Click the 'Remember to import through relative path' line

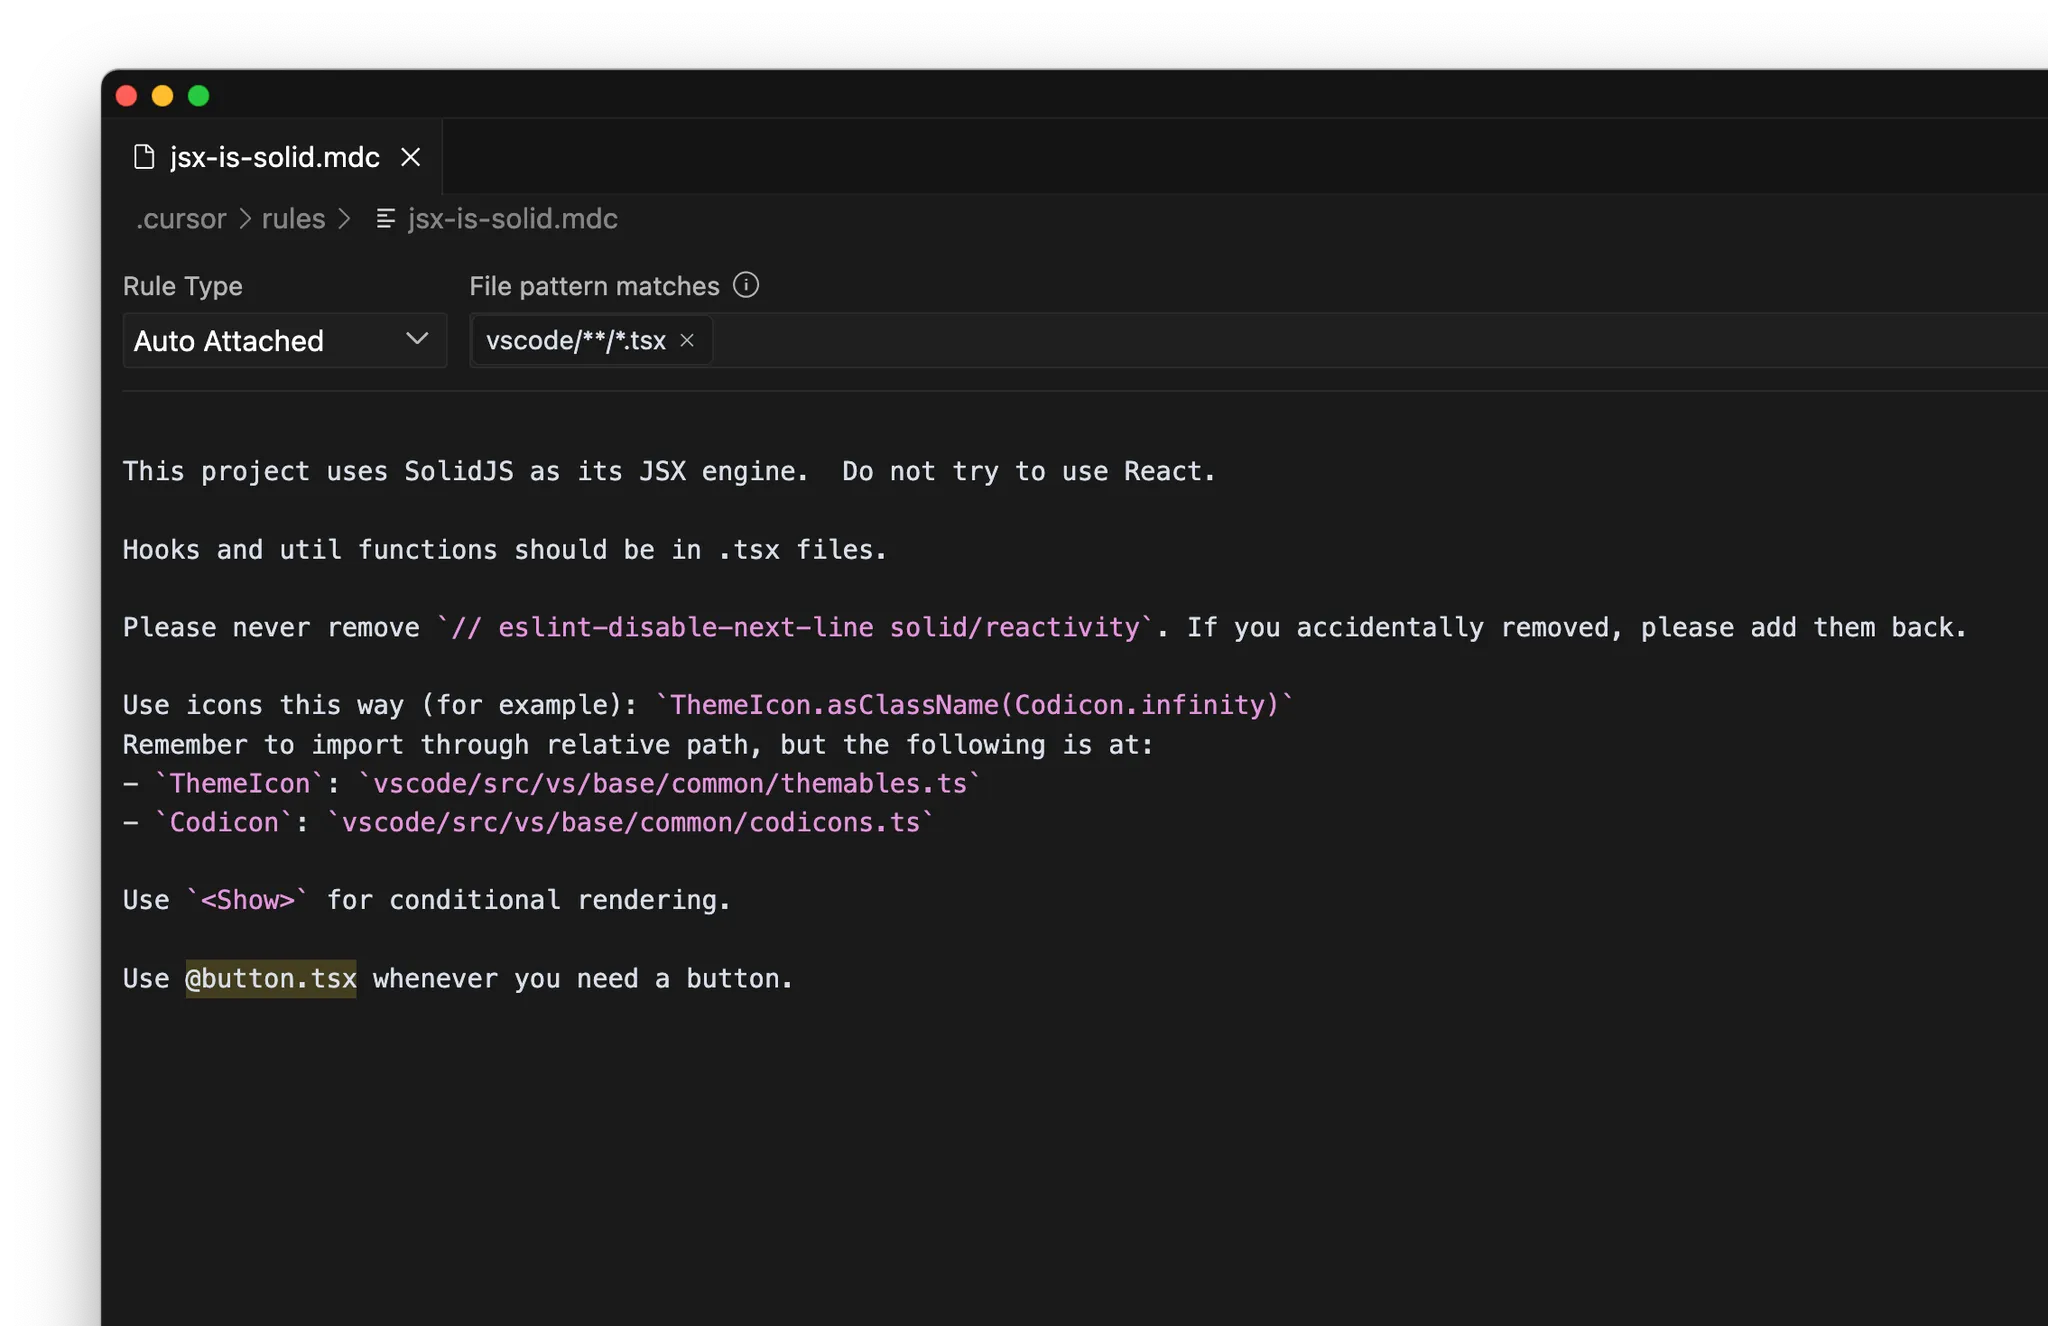click(638, 745)
